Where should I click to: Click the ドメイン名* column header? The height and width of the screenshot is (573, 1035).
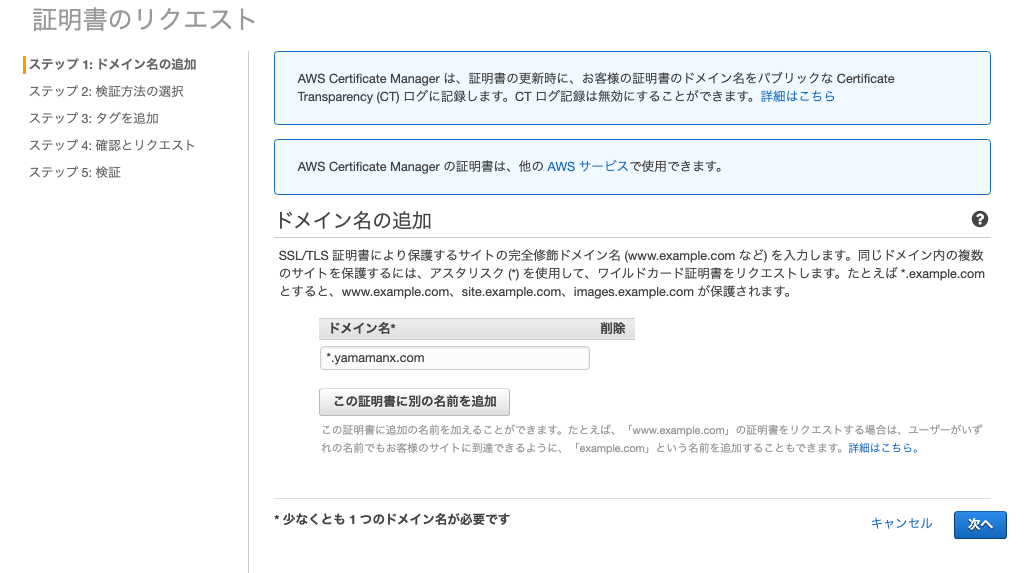pos(362,329)
